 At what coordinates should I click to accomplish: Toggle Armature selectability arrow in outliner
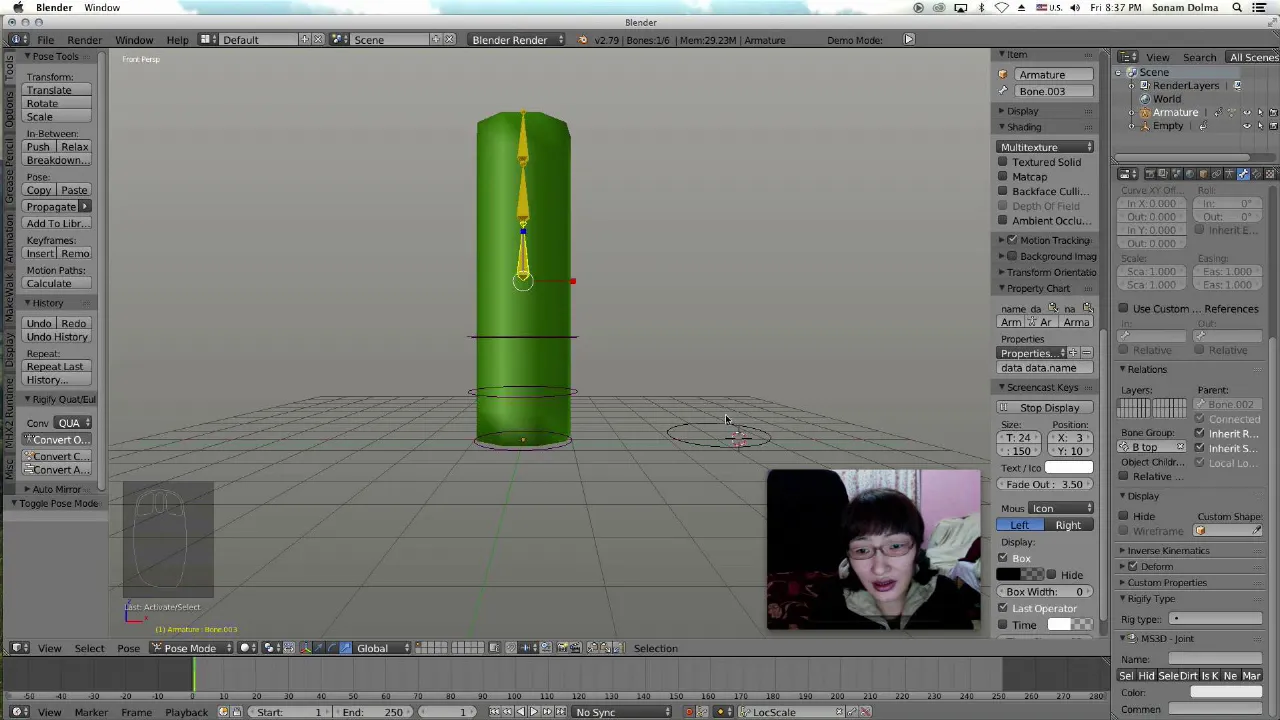1261,112
